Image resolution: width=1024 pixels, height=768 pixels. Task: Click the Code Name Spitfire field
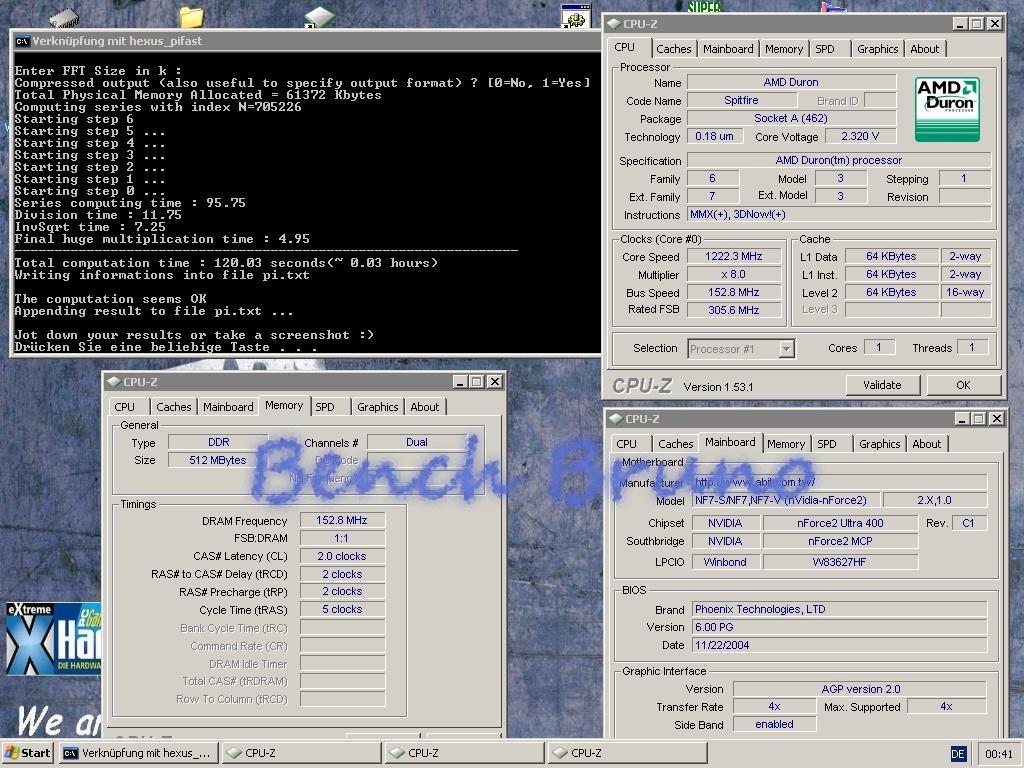click(x=741, y=101)
